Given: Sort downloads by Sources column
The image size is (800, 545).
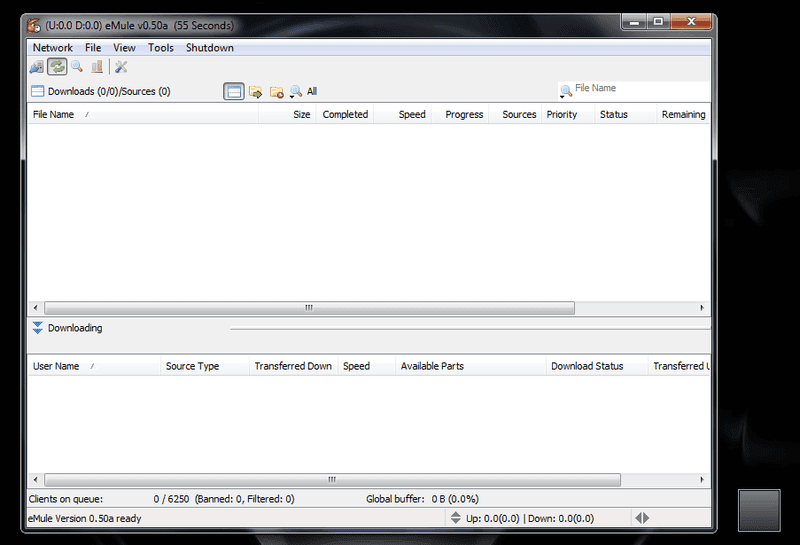Looking at the screenshot, I should point(515,114).
